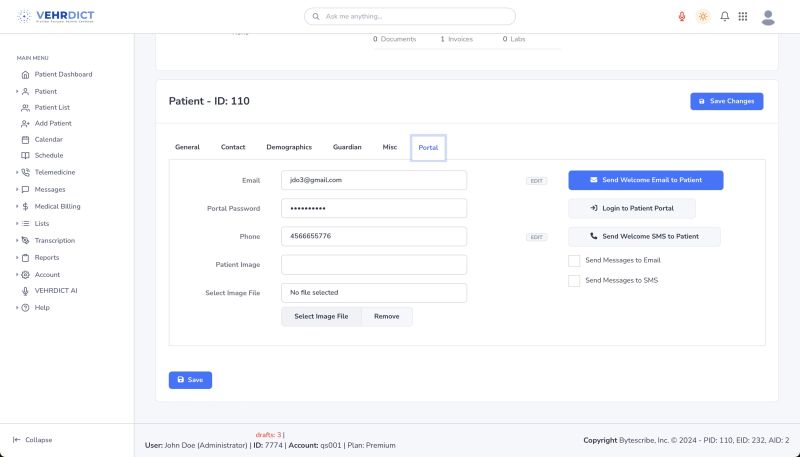Enable Send Messages to SMS checkbox

coord(574,281)
